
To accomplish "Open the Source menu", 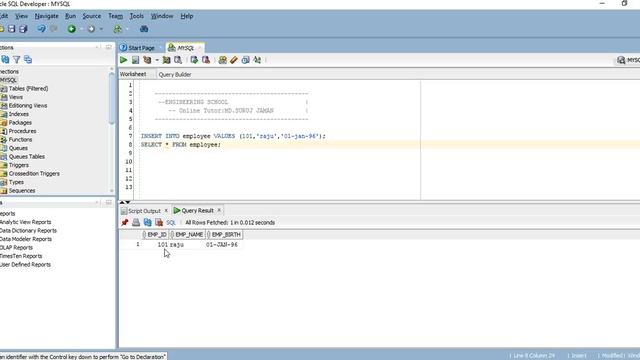I will tap(92, 16).
